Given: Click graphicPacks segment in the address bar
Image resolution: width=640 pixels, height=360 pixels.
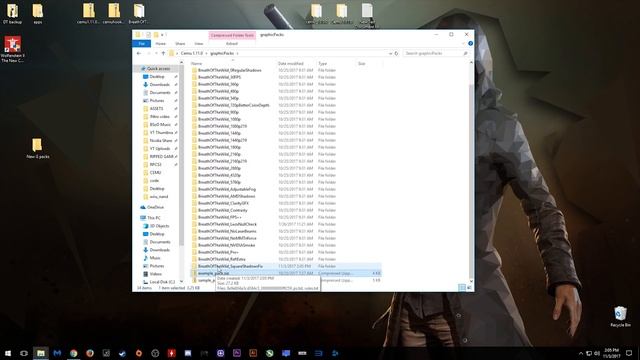Looking at the screenshot, I should point(222,53).
